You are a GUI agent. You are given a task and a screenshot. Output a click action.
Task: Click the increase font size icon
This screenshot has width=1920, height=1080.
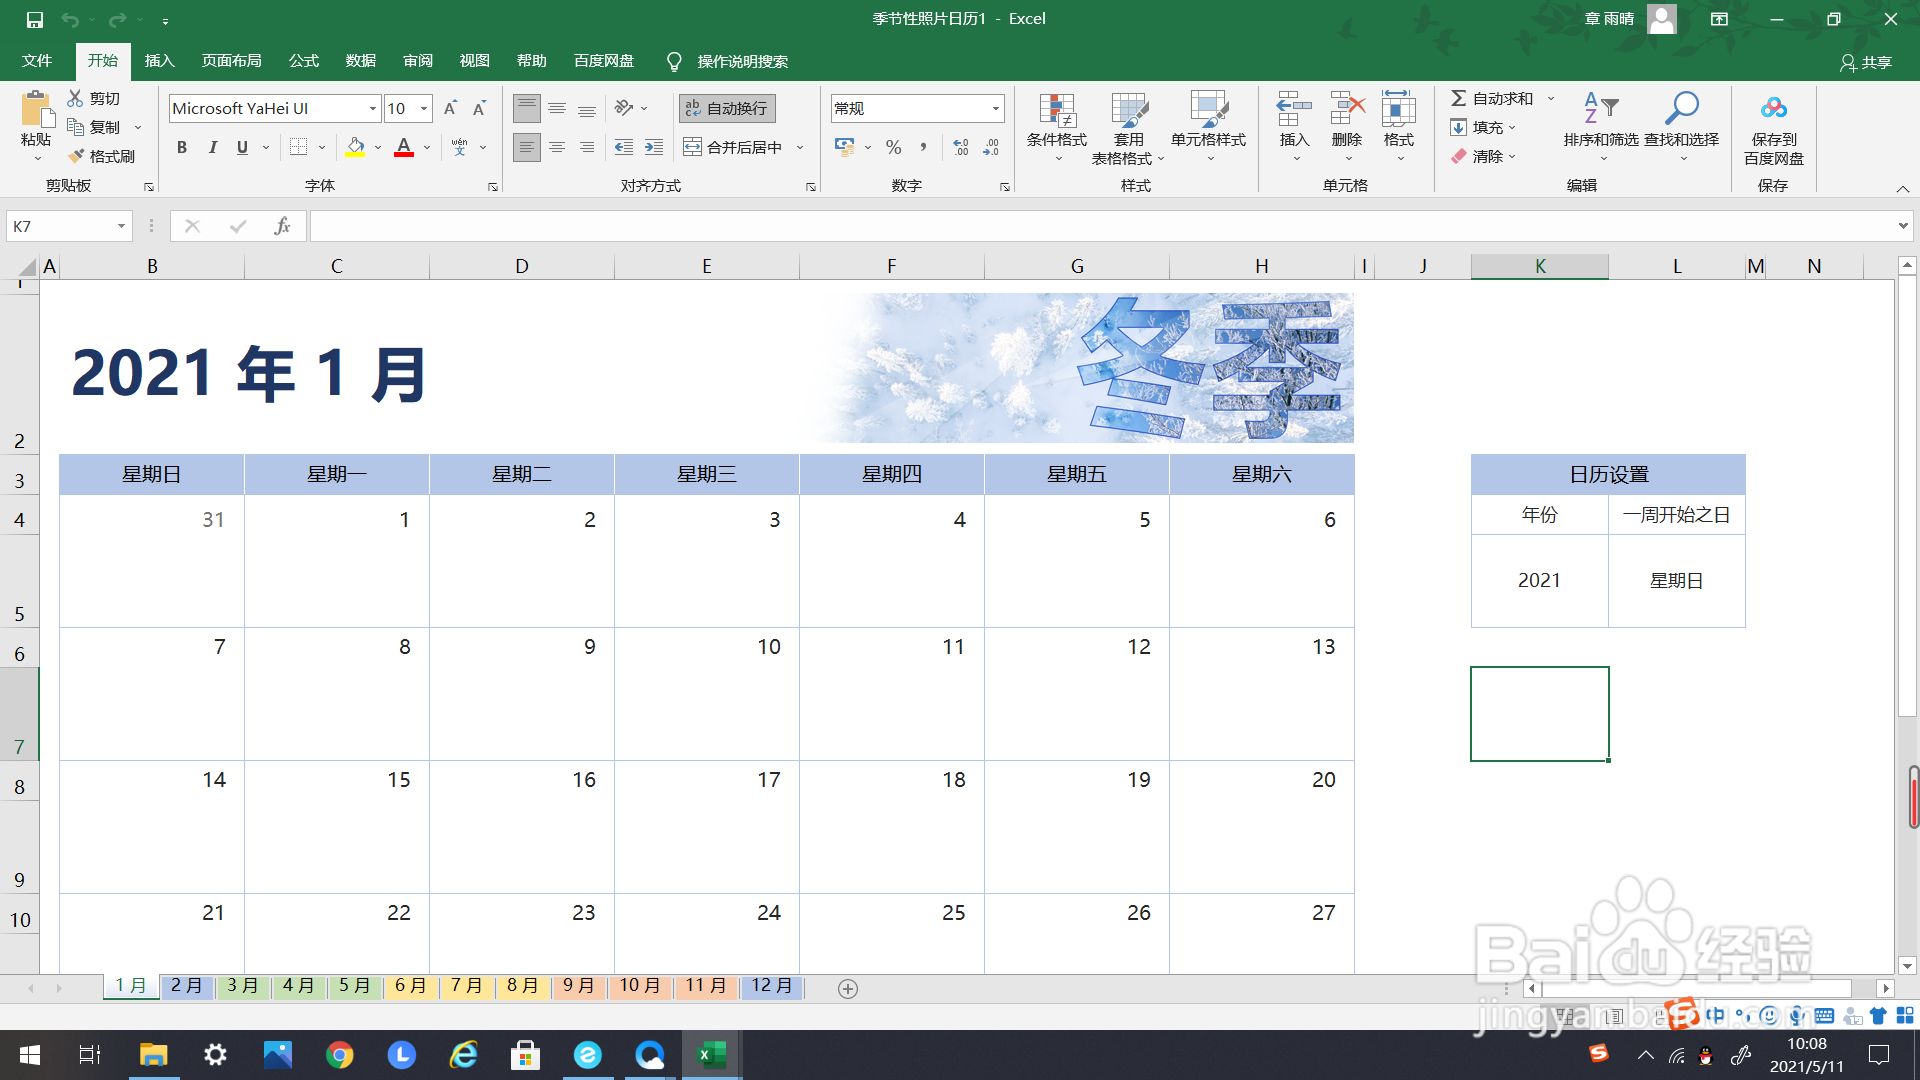click(x=450, y=108)
